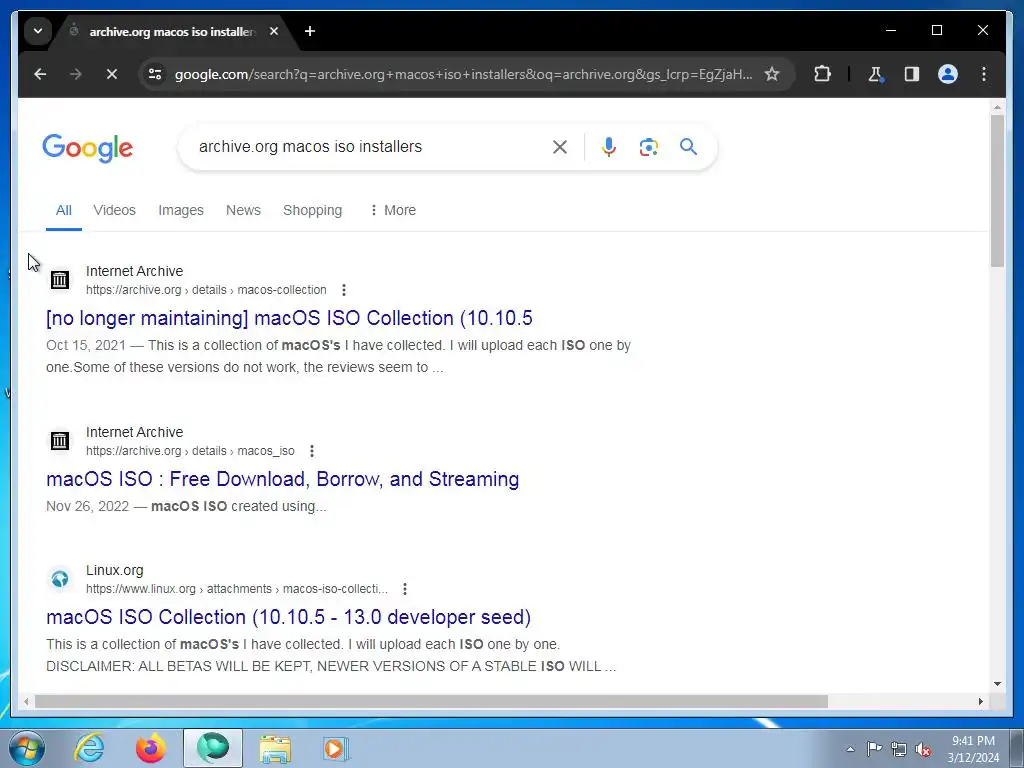1024x768 pixels.
Task: Open Windows Explorer folder from taskbar
Action: (275, 748)
